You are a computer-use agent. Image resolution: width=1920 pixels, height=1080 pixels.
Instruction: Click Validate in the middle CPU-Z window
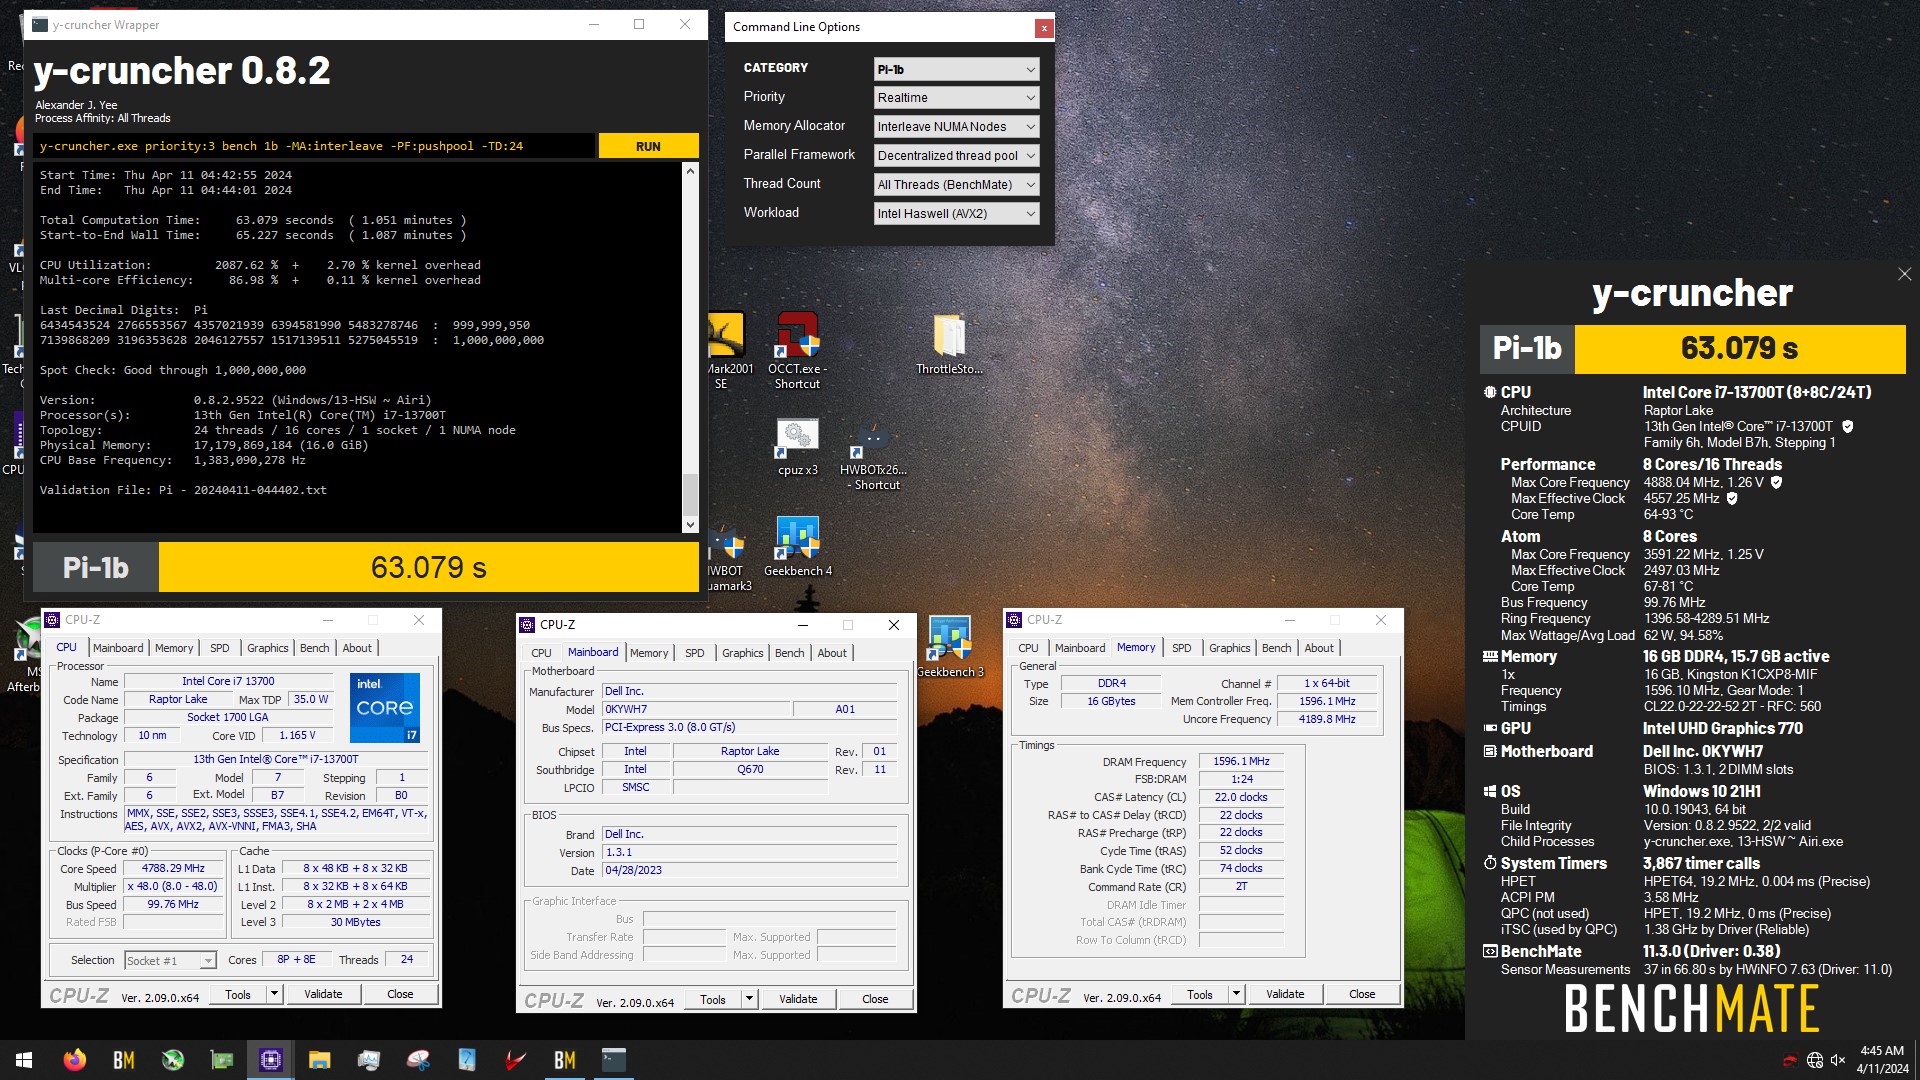coord(798,999)
